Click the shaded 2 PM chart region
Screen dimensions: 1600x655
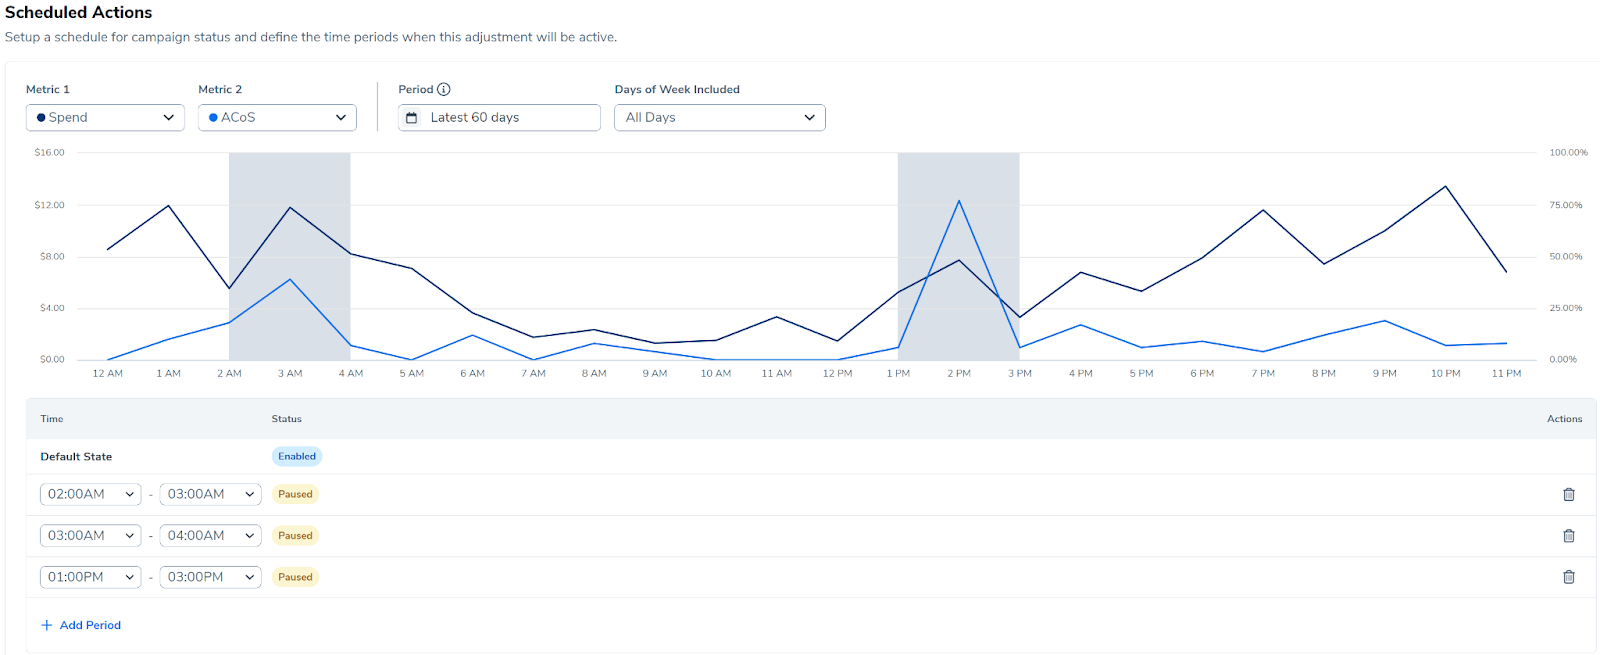tap(958, 300)
